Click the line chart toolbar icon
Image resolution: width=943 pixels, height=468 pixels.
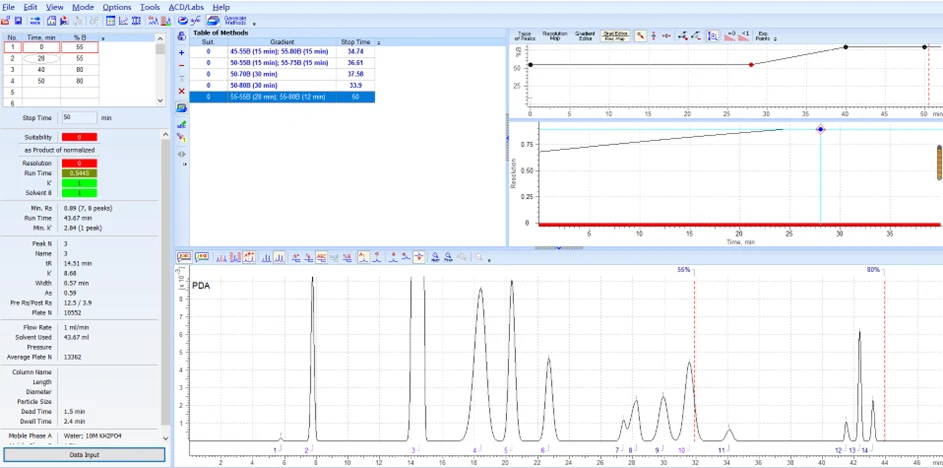point(123,21)
